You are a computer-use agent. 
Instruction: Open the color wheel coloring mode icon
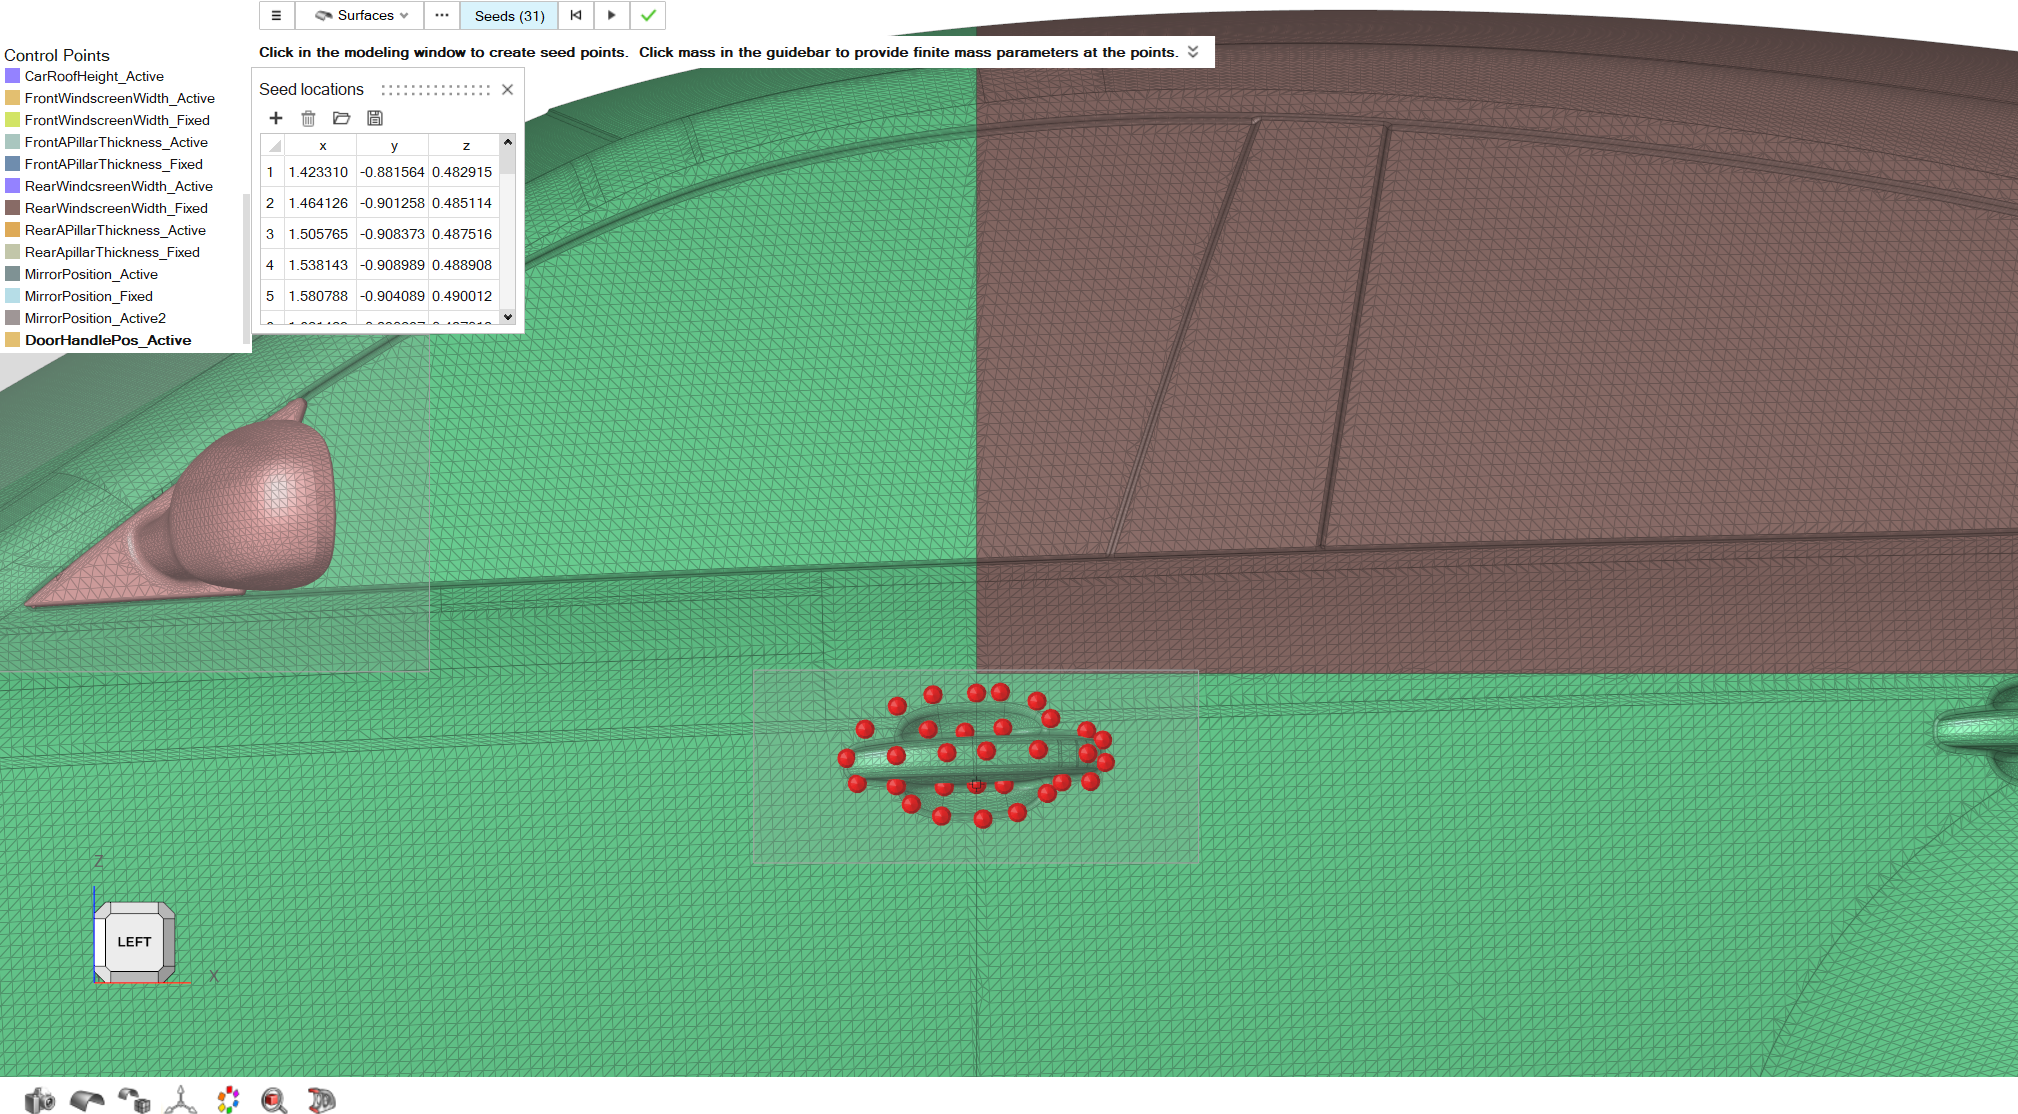point(228,1100)
